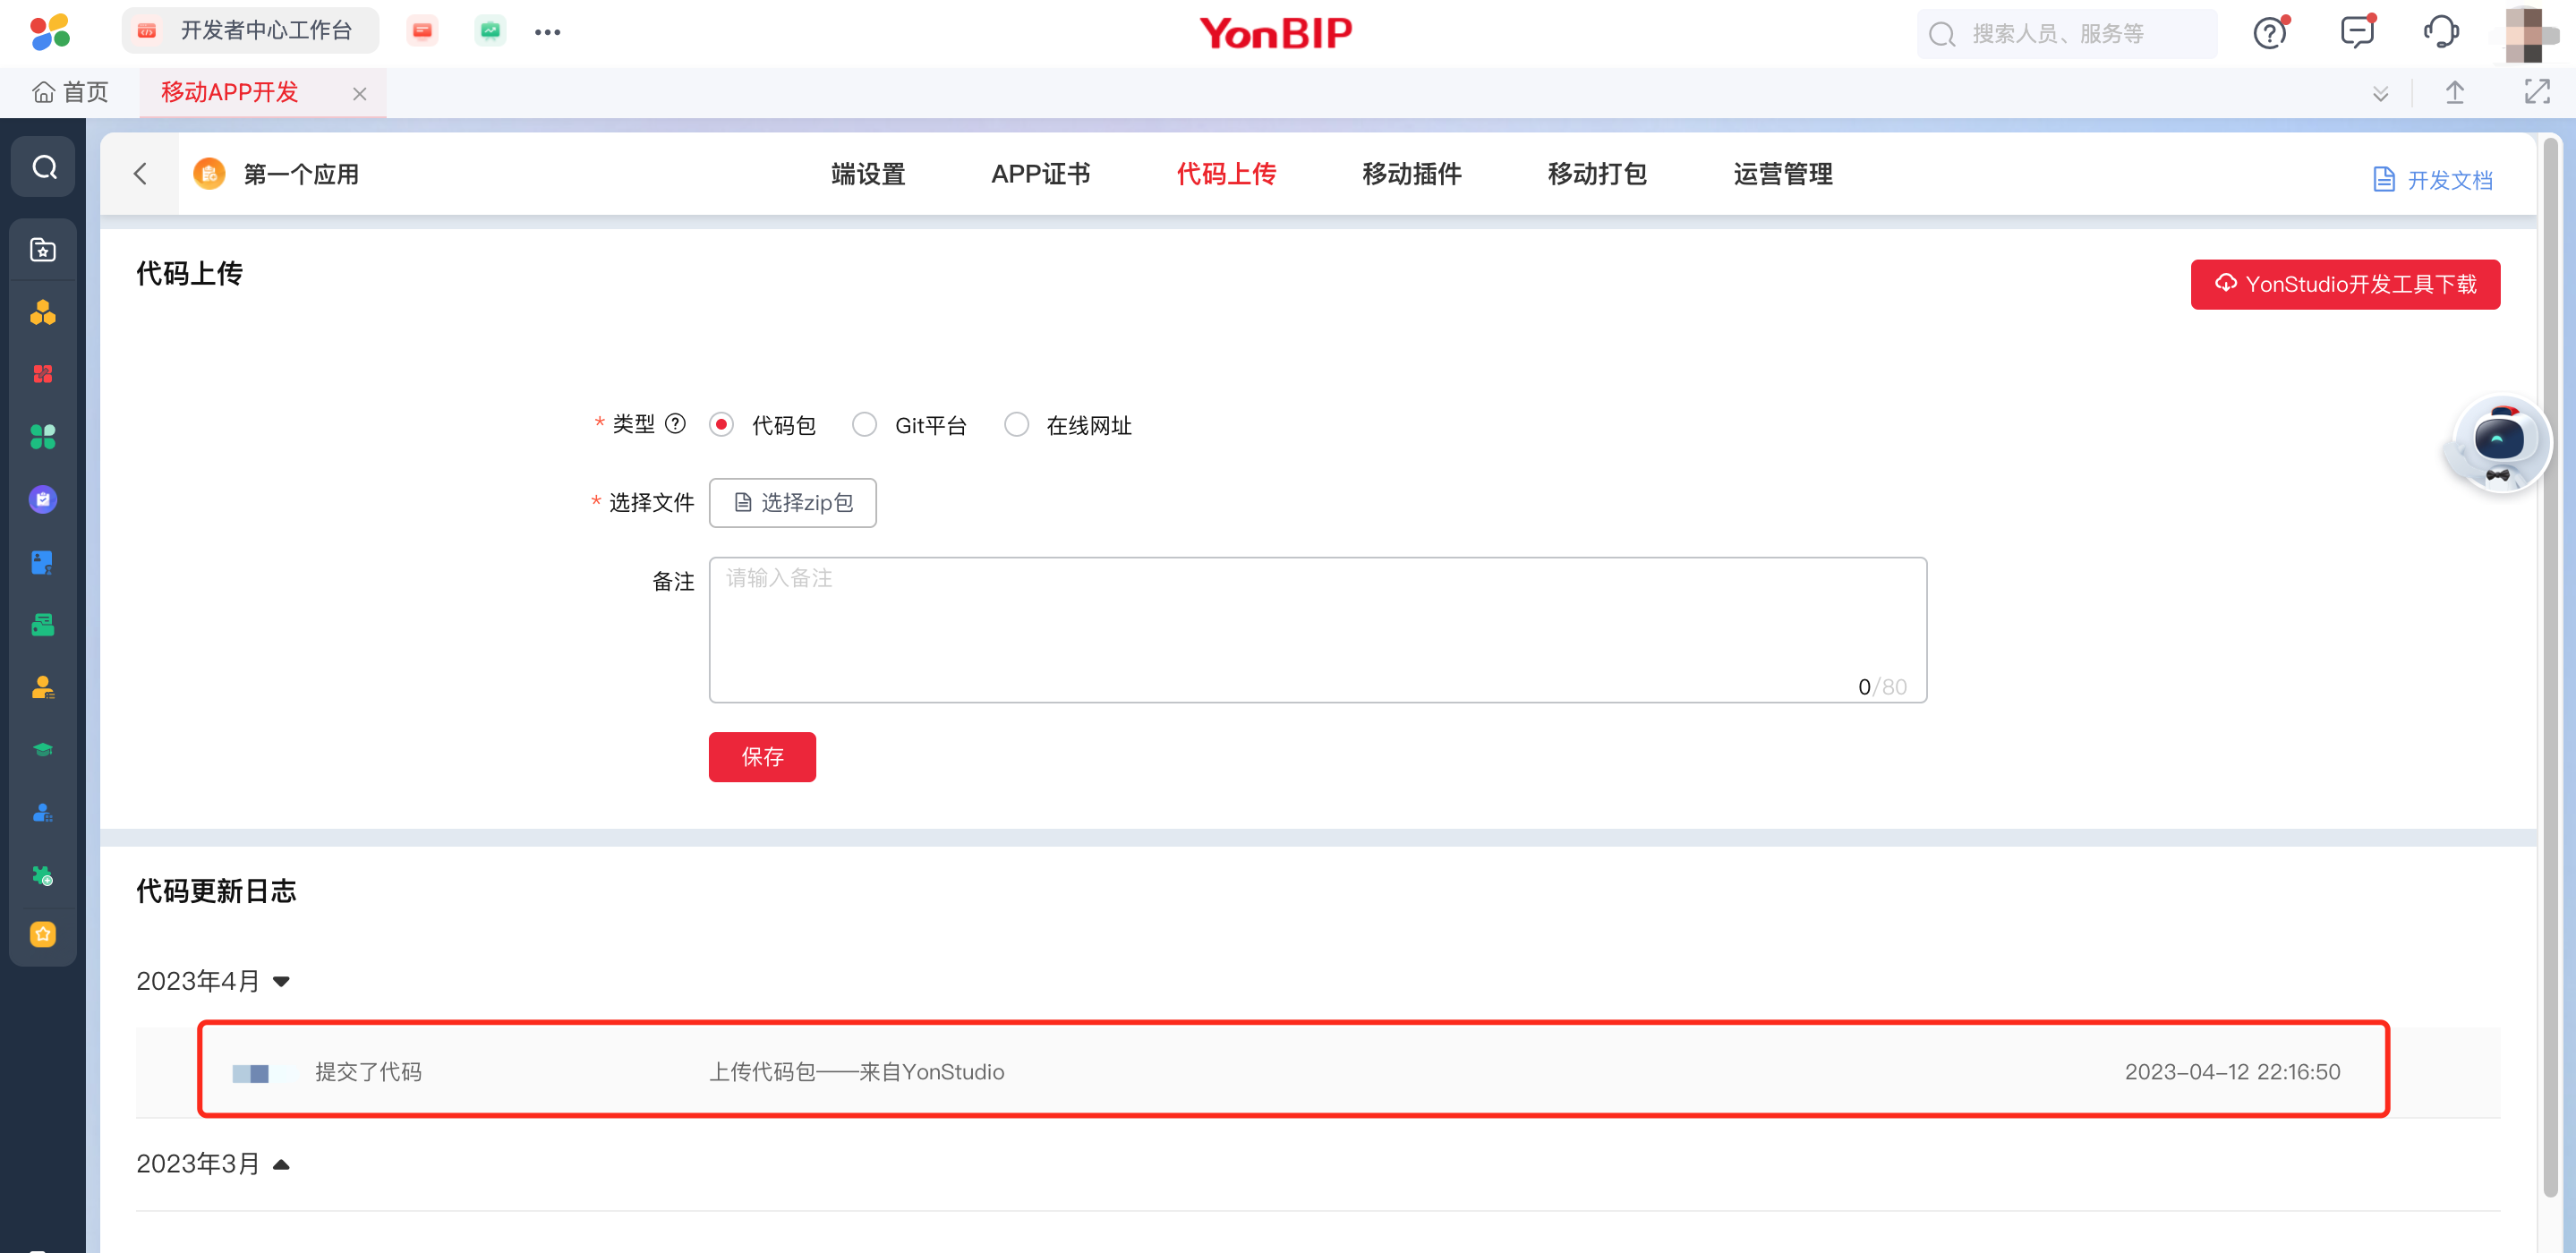Select the Git平台 radio option

[864, 425]
